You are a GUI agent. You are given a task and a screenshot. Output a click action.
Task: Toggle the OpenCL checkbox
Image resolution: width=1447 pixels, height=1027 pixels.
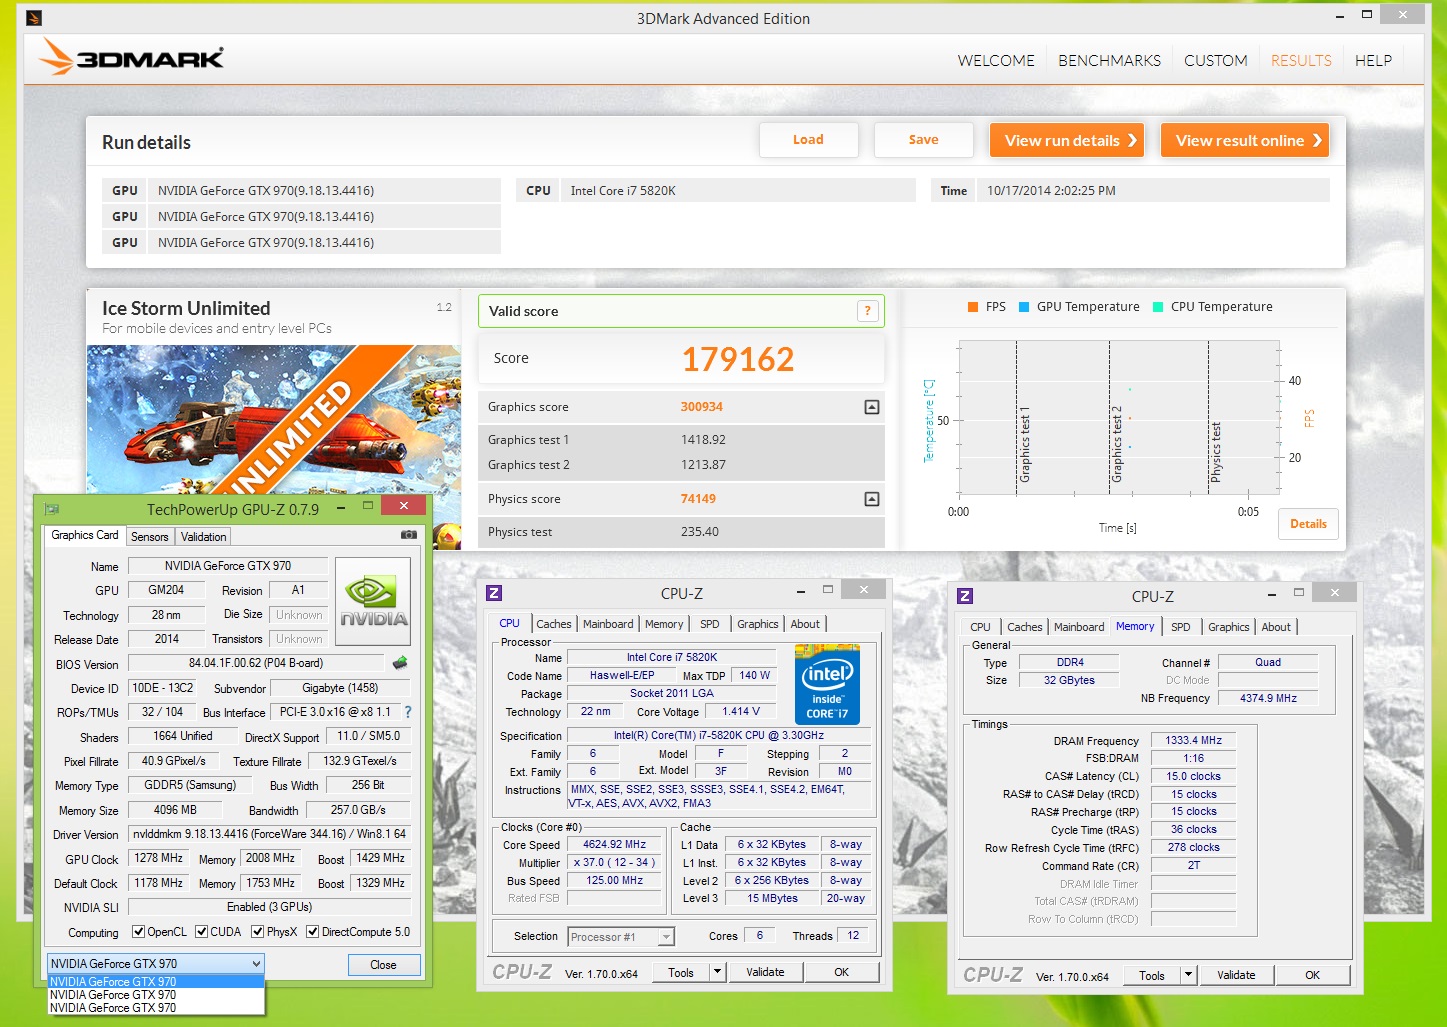pyautogui.click(x=139, y=932)
